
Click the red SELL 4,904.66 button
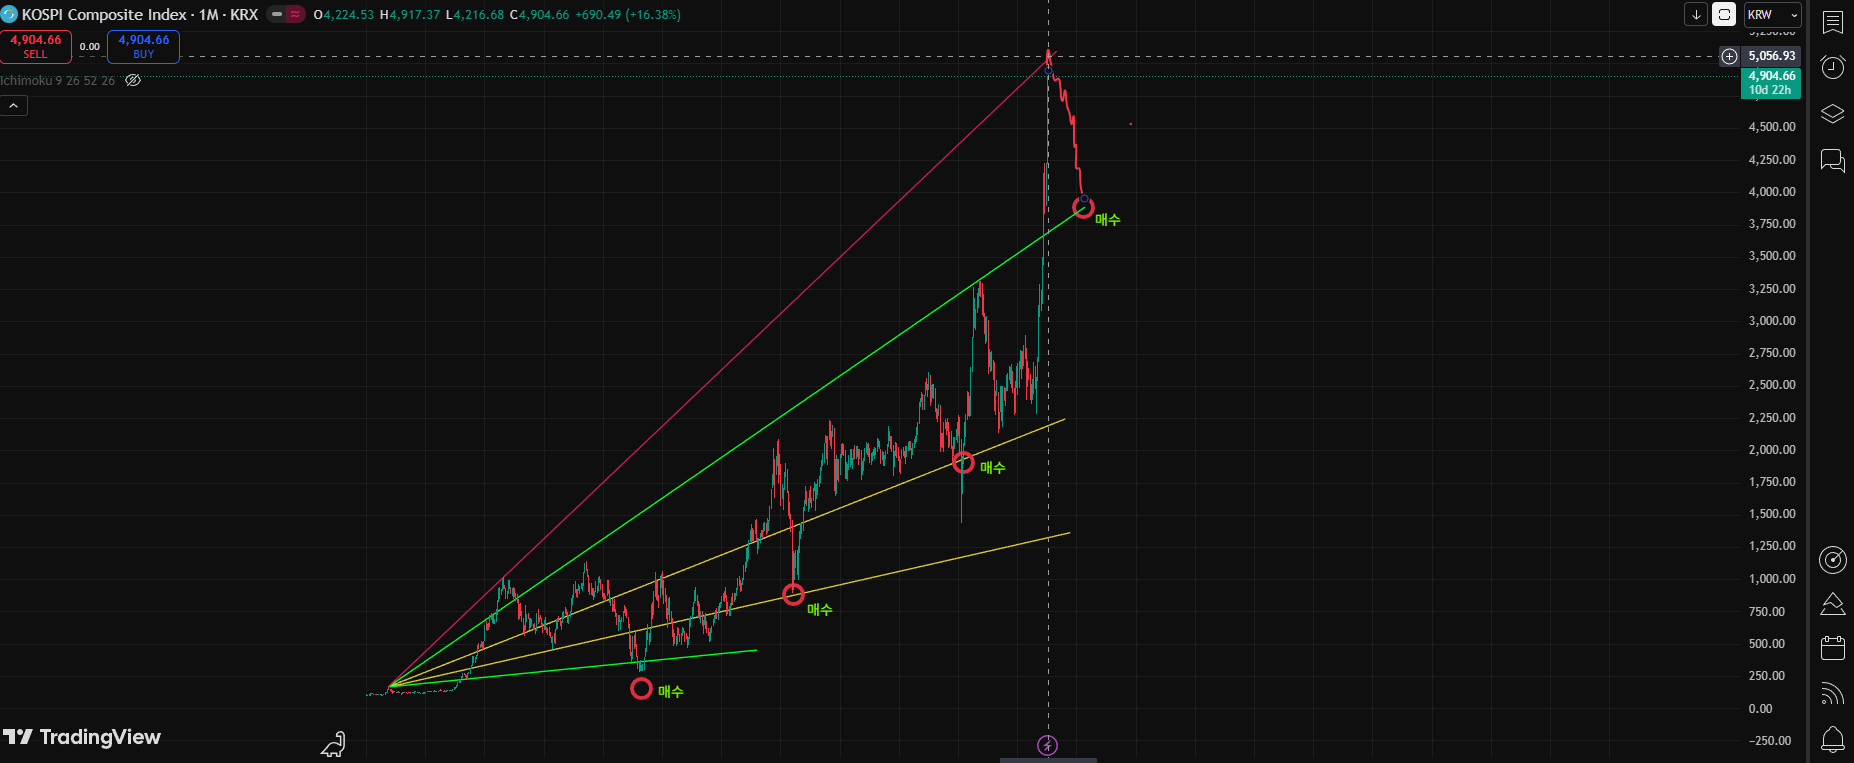click(x=36, y=46)
